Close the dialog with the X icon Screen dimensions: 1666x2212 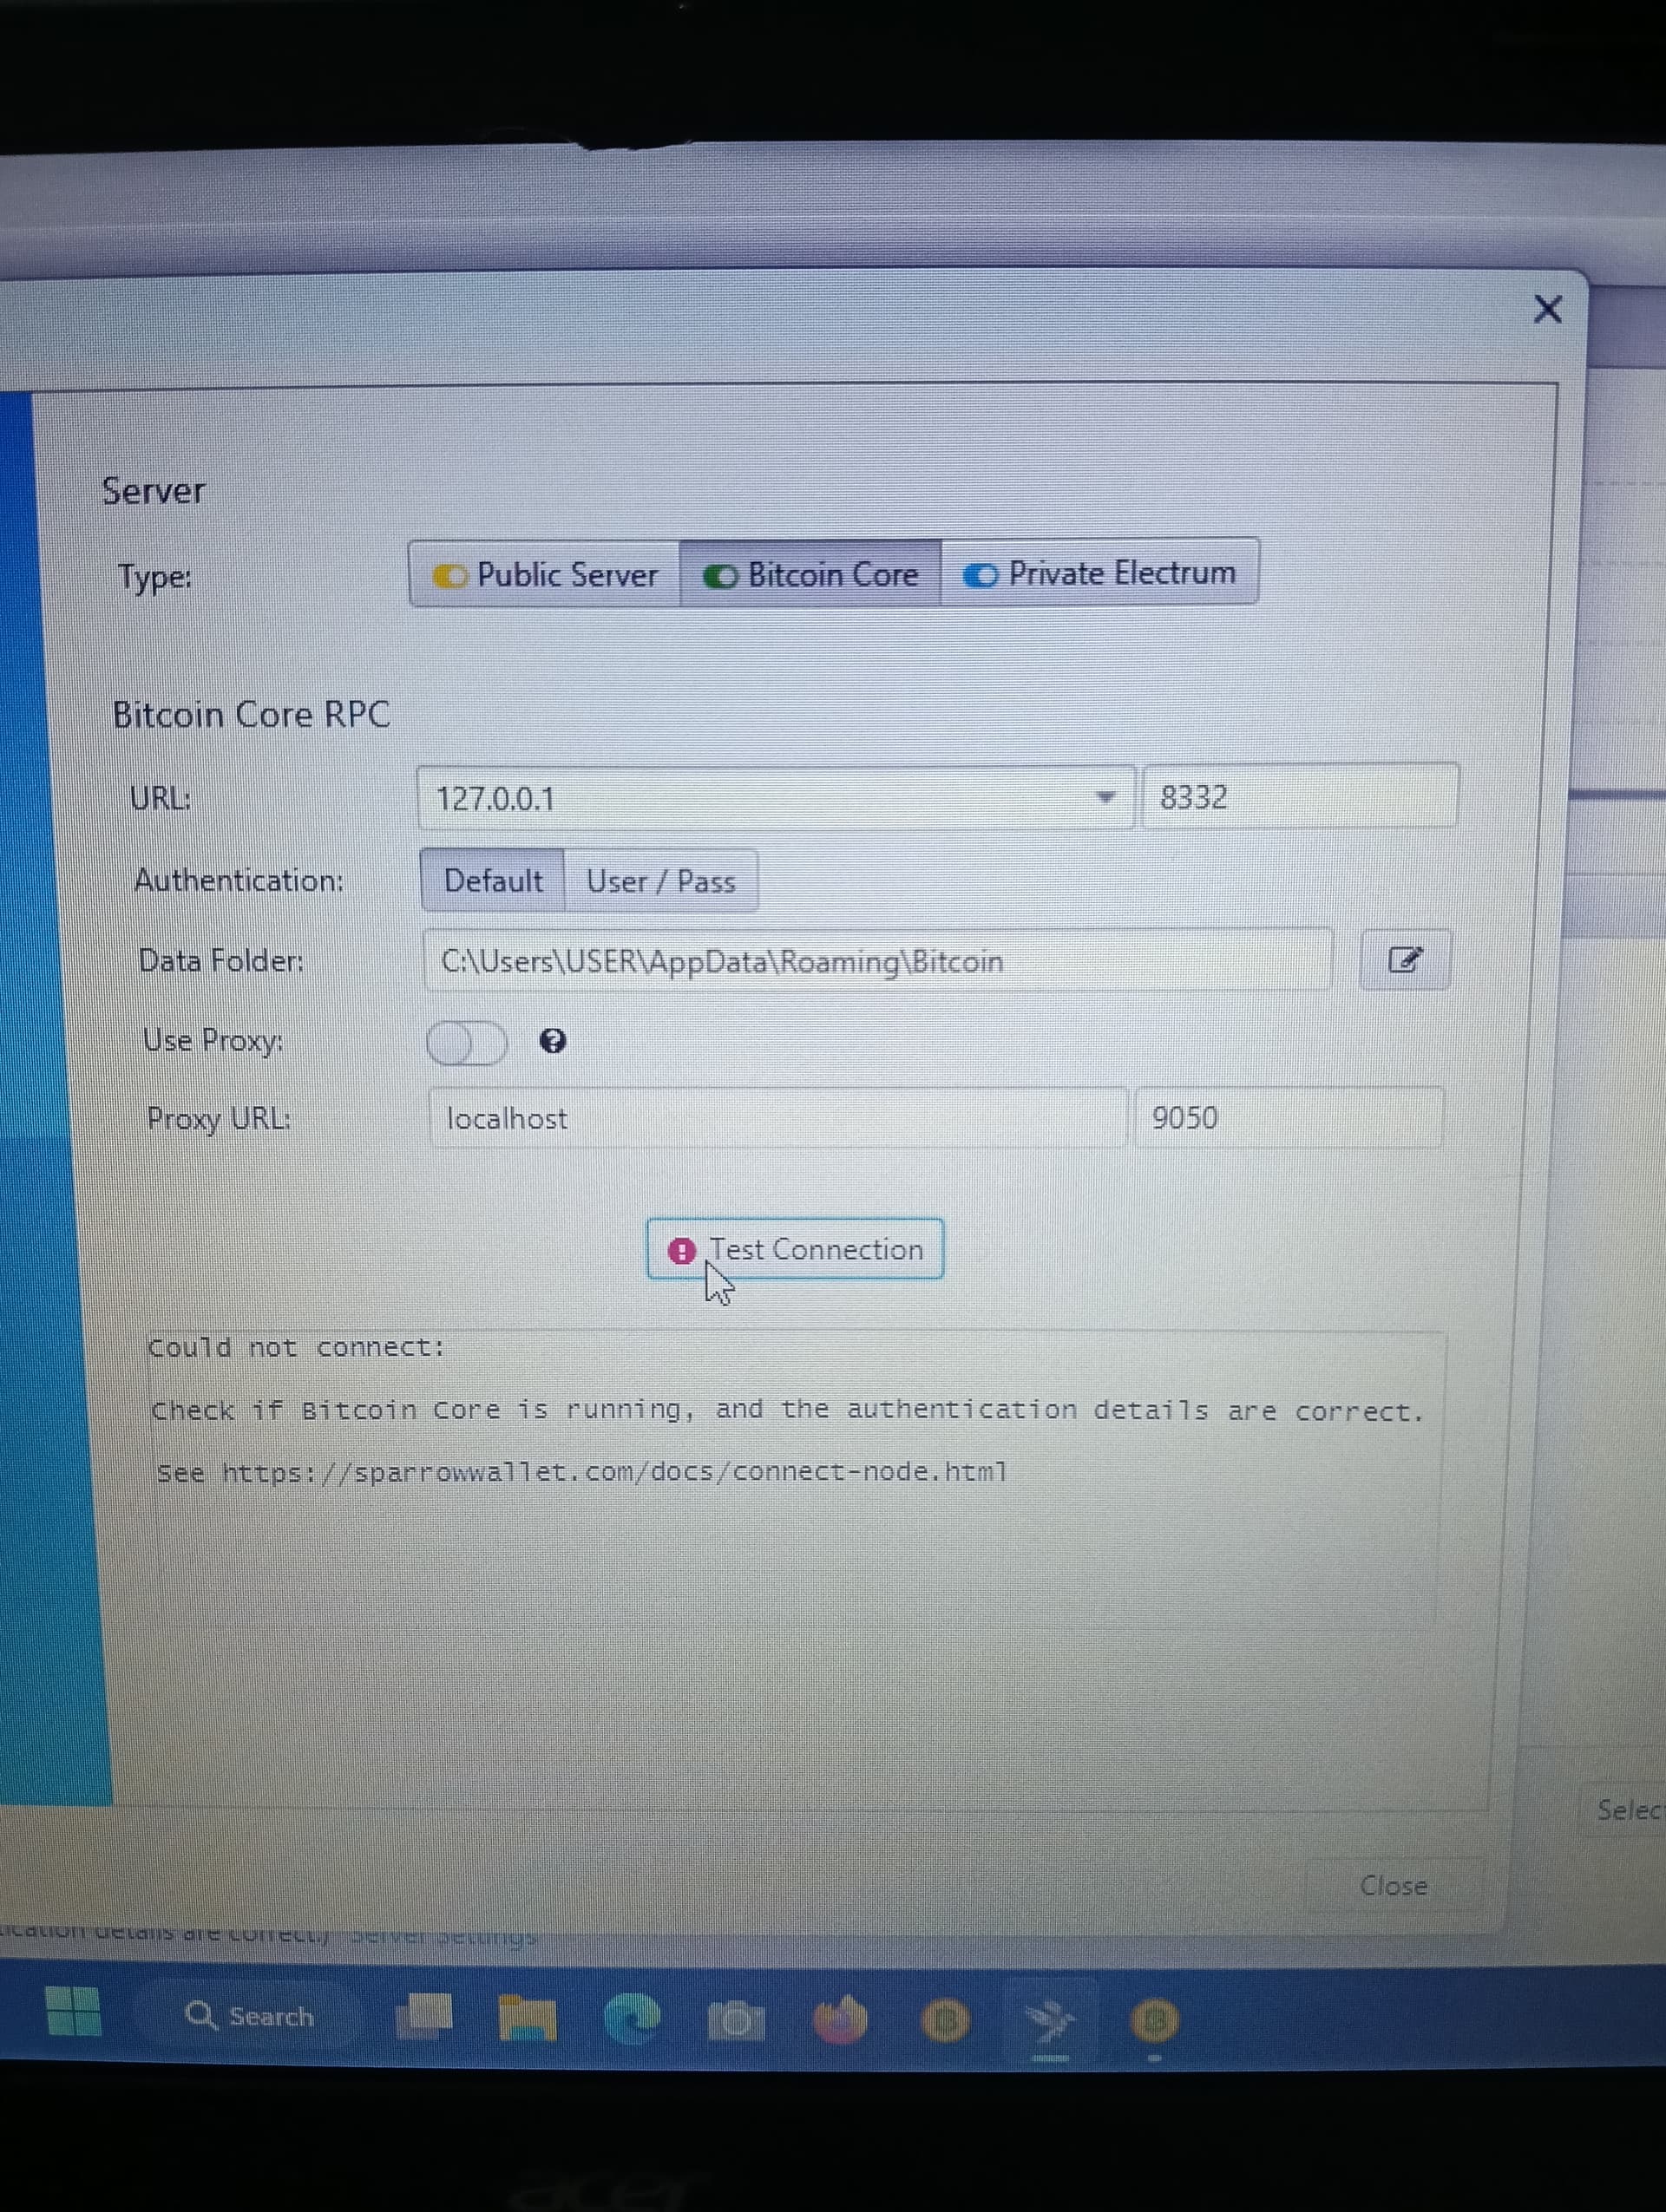(x=1547, y=309)
